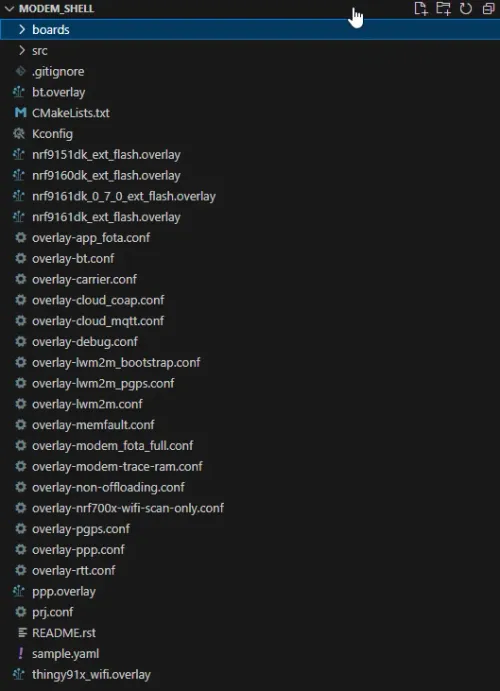Click the CMakeLists.txt M icon
The height and width of the screenshot is (691, 500).
point(20,113)
